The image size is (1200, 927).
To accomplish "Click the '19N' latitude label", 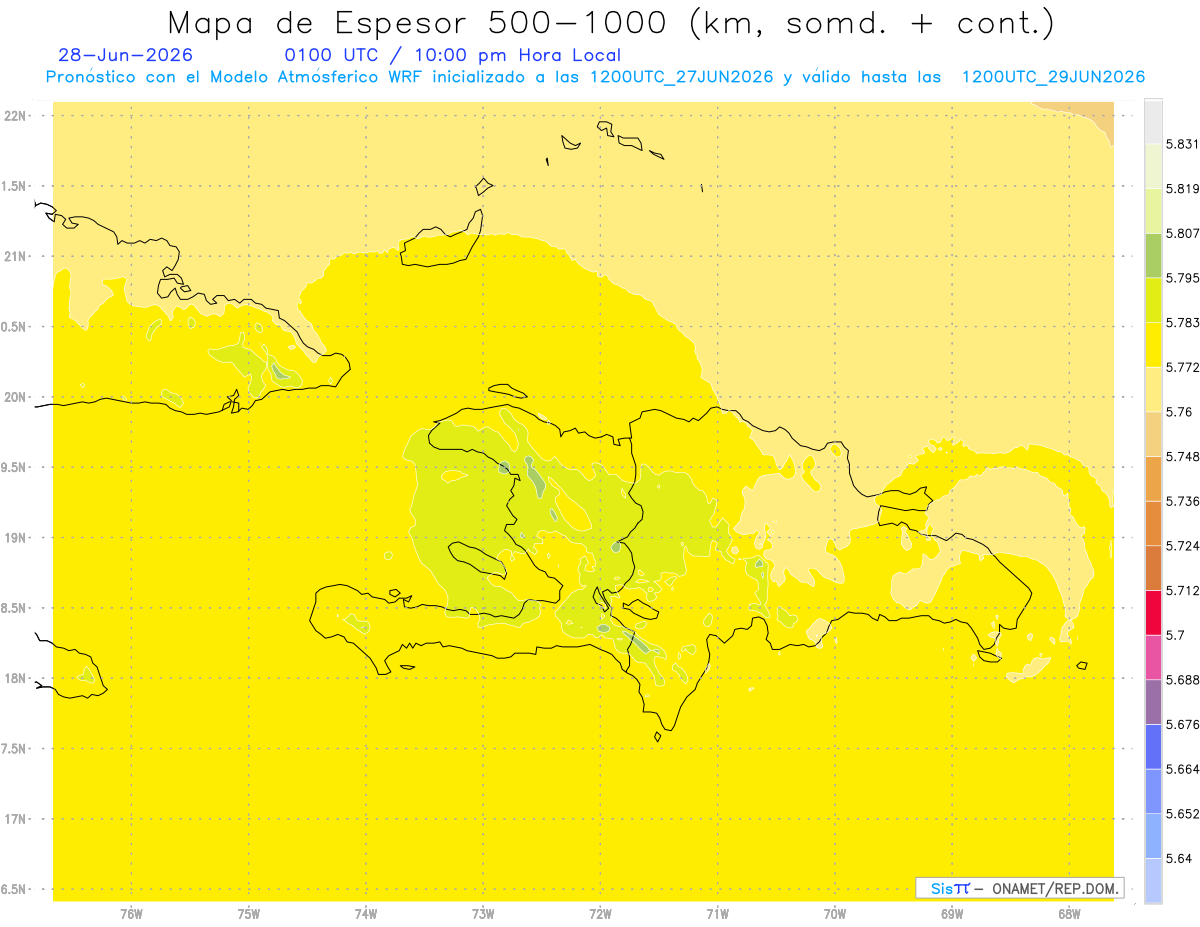I will point(17,538).
